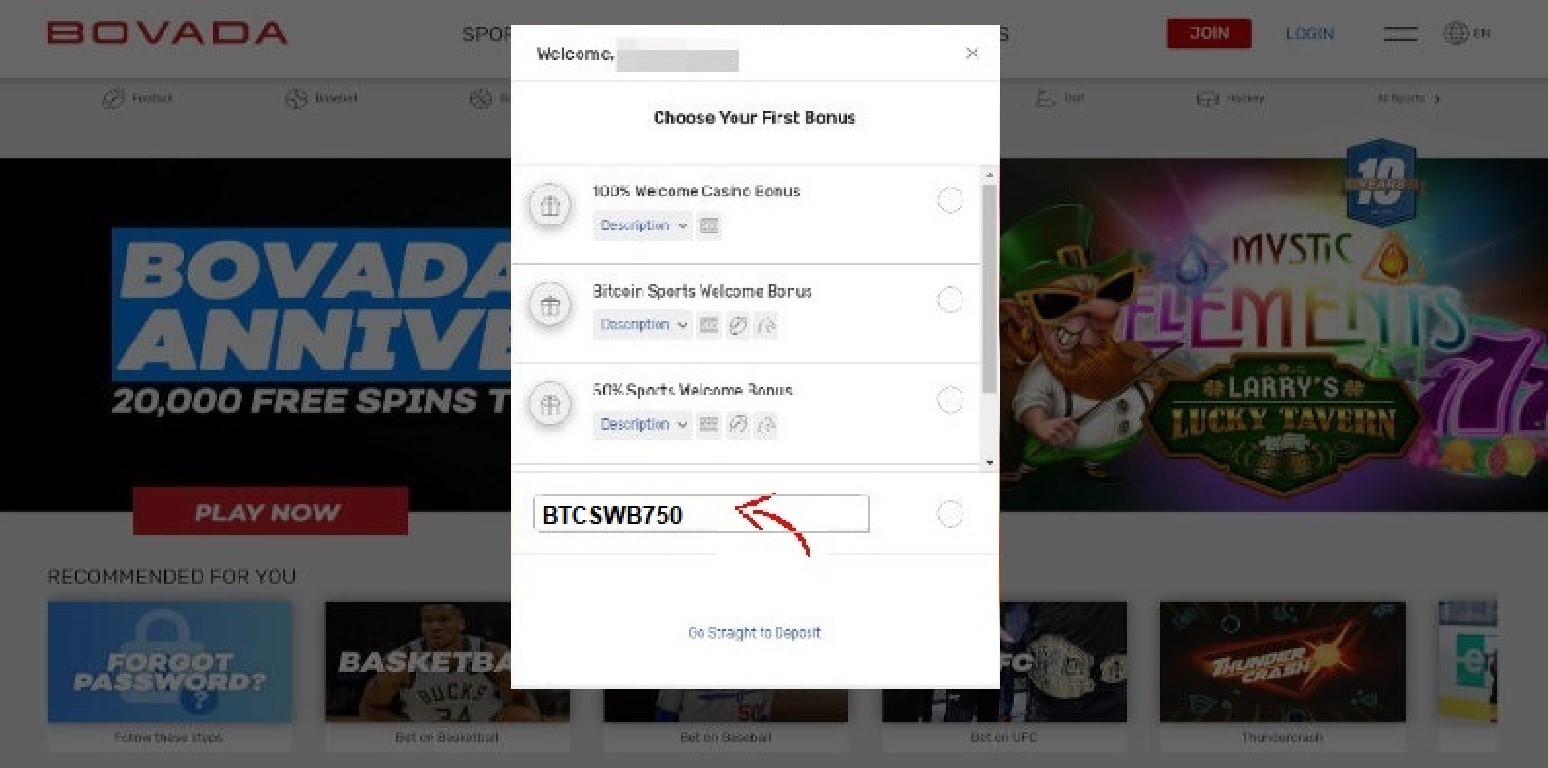Click the Hockey sport icon
1548x768 pixels.
[x=1208, y=98]
